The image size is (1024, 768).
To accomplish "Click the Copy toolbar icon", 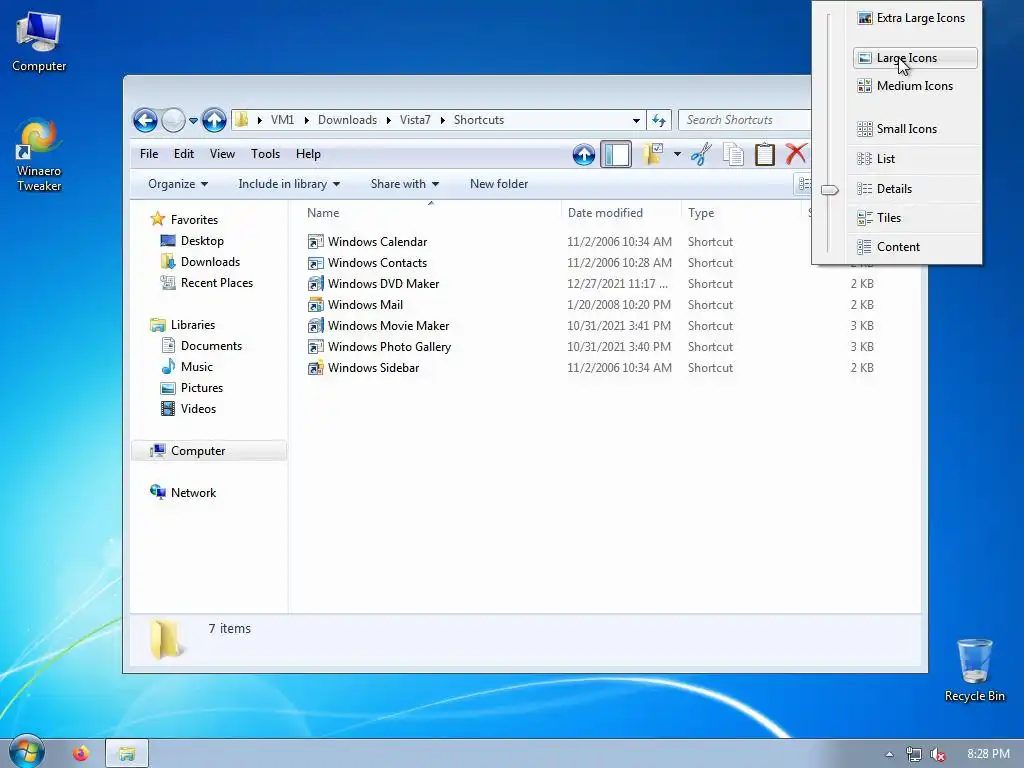I will pos(733,155).
